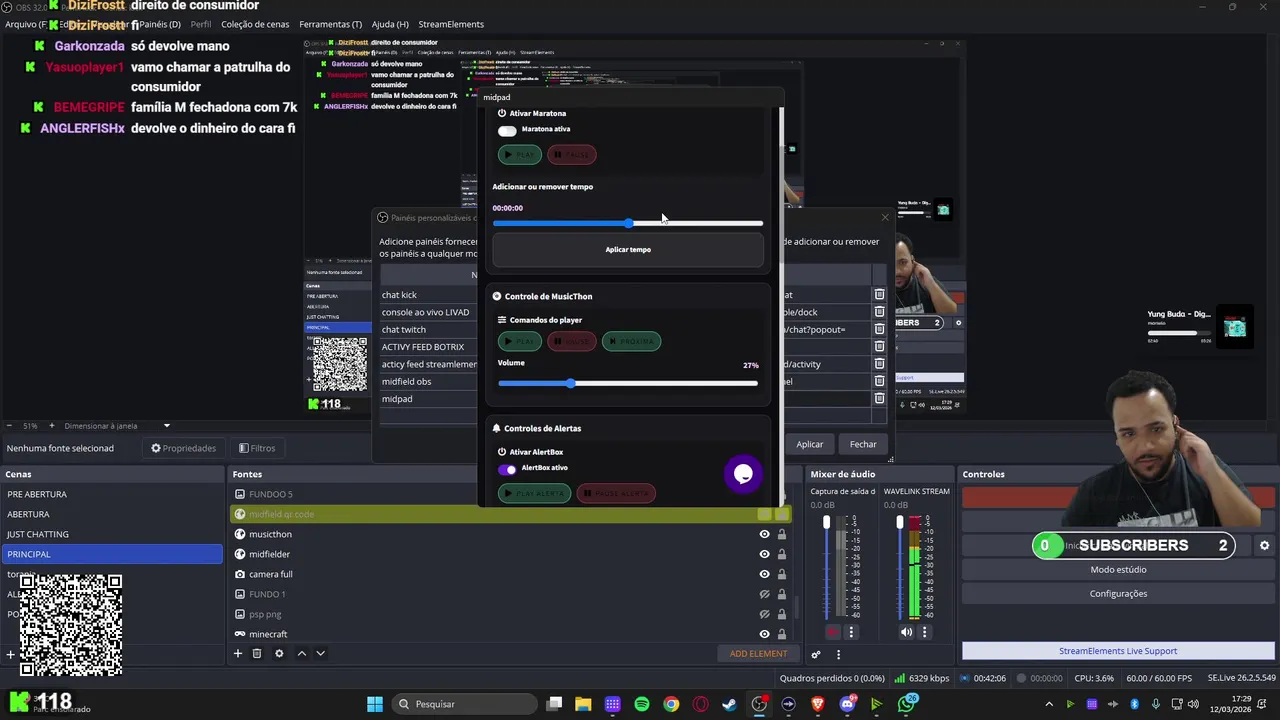The height and width of the screenshot is (720, 1280).
Task: Show the hidden psp png source
Action: point(764,614)
